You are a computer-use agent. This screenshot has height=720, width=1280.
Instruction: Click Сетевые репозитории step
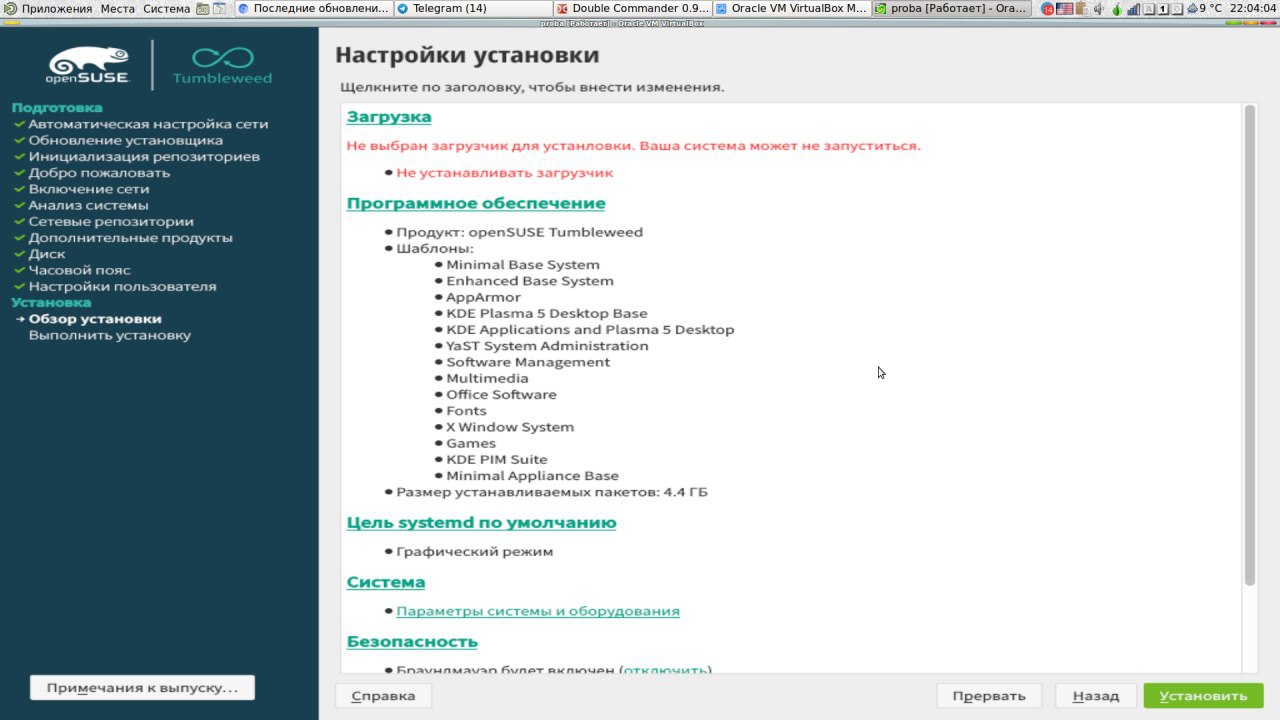click(111, 221)
